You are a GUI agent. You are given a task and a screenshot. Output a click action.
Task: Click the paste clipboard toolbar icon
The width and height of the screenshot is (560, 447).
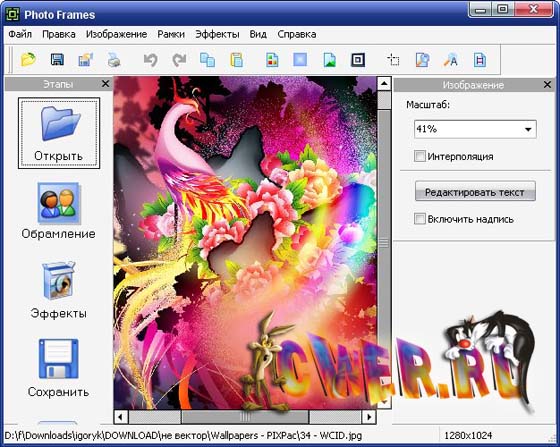pyautogui.click(x=236, y=59)
